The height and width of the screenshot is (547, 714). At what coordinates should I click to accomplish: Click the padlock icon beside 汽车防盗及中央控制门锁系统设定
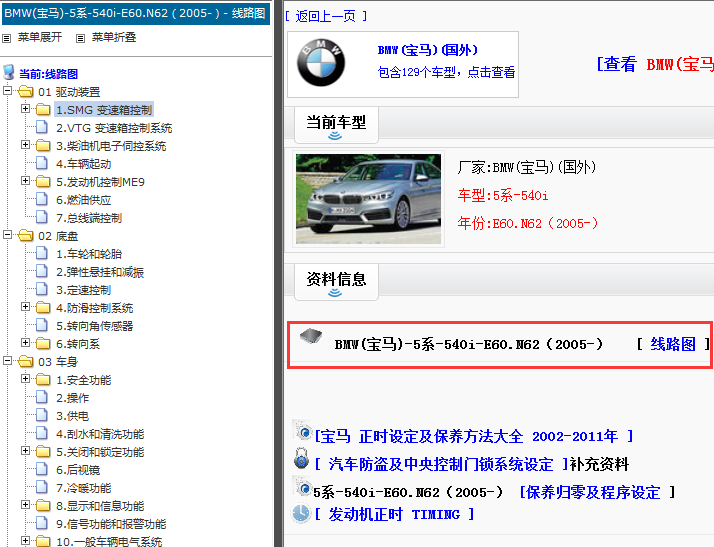point(301,458)
